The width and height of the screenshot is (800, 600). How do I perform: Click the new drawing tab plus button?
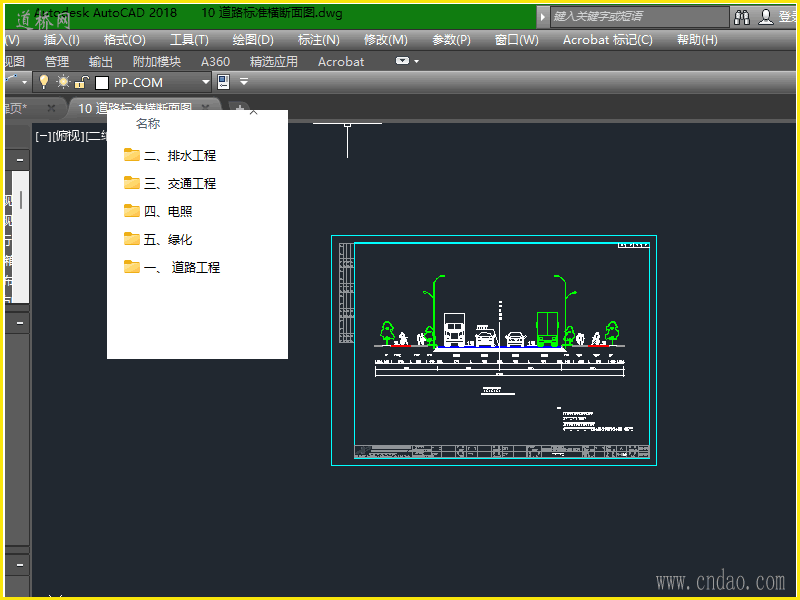coord(239,107)
